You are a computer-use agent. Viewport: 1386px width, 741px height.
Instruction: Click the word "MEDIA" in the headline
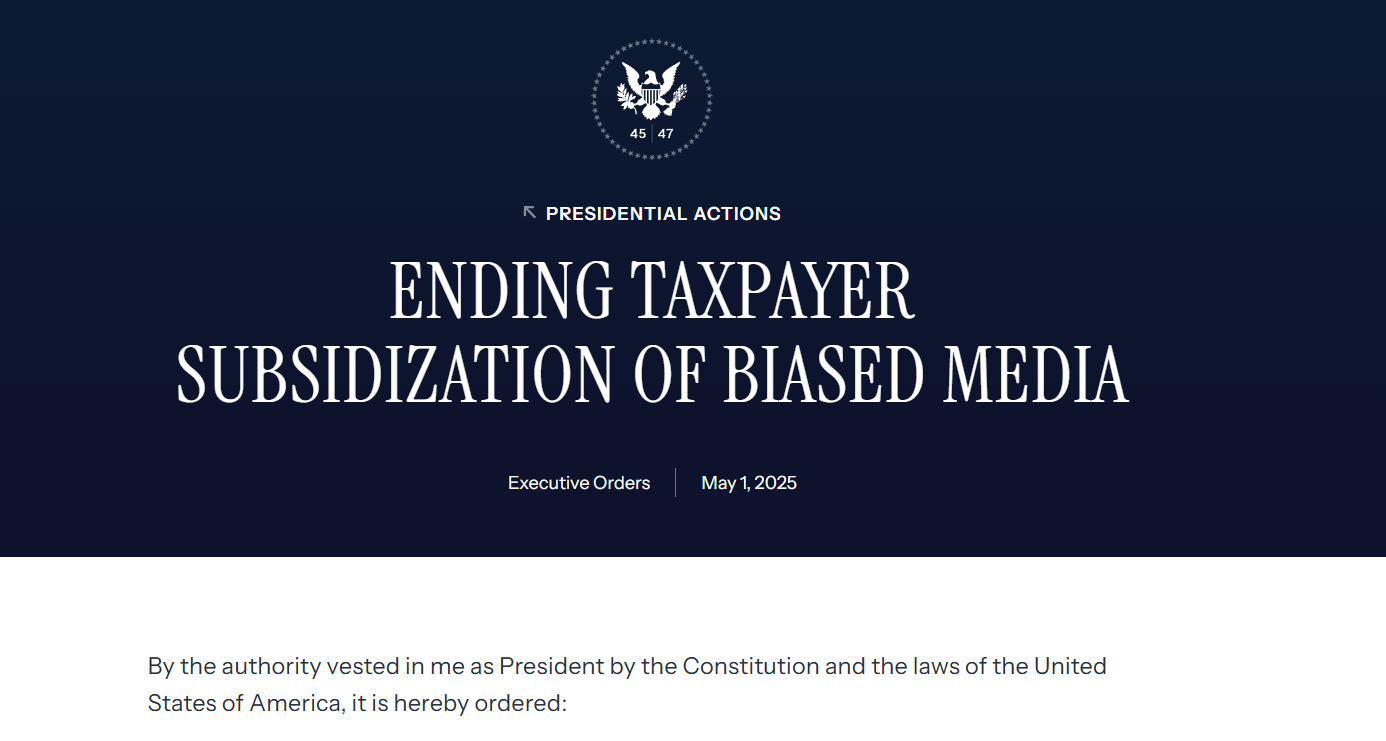(1037, 374)
